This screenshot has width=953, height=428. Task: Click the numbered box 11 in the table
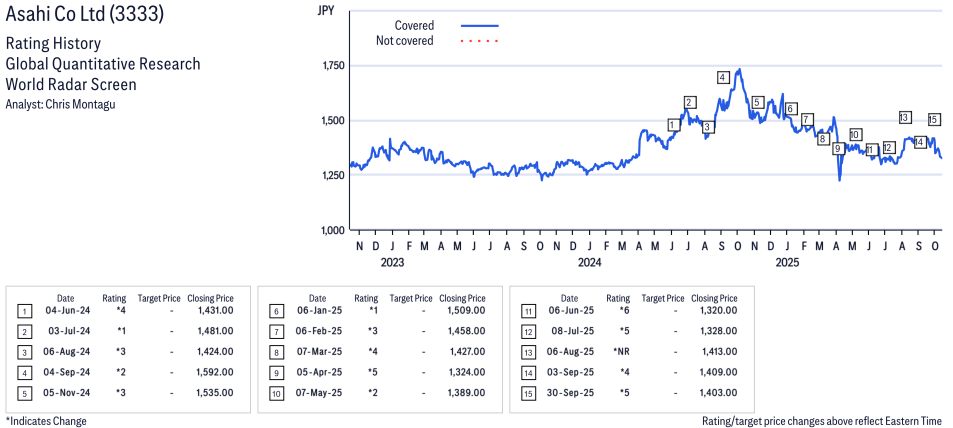point(528,311)
